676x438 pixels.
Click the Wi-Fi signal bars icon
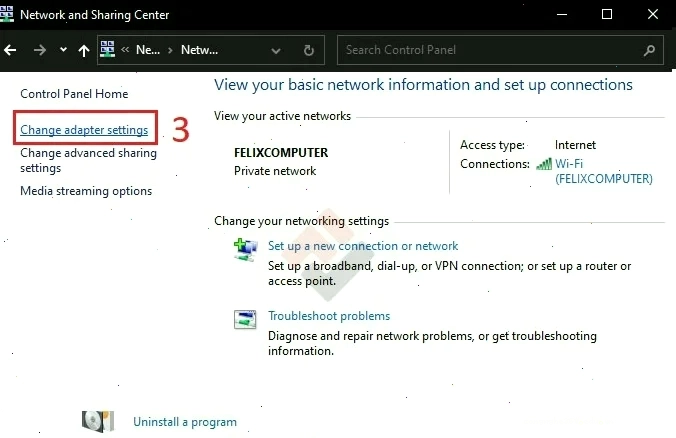[x=544, y=164]
